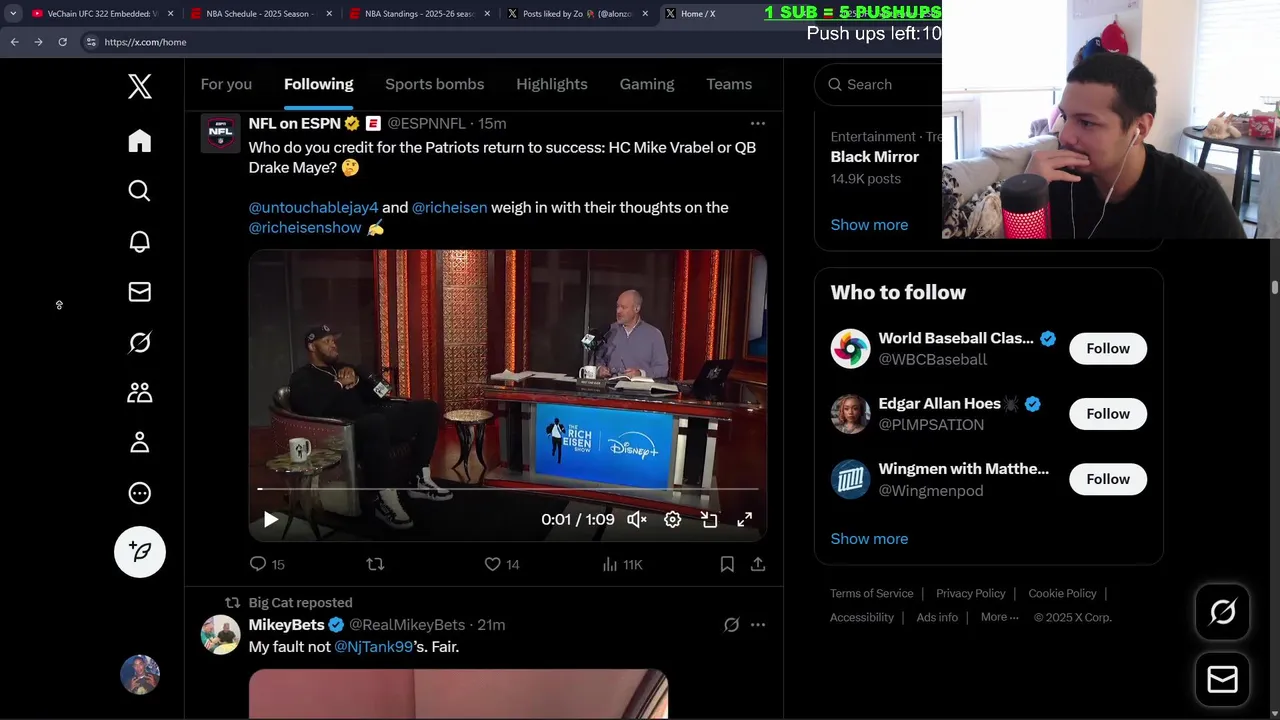Open floating Grok button
Screen dimensions: 1280x720
click(1222, 612)
